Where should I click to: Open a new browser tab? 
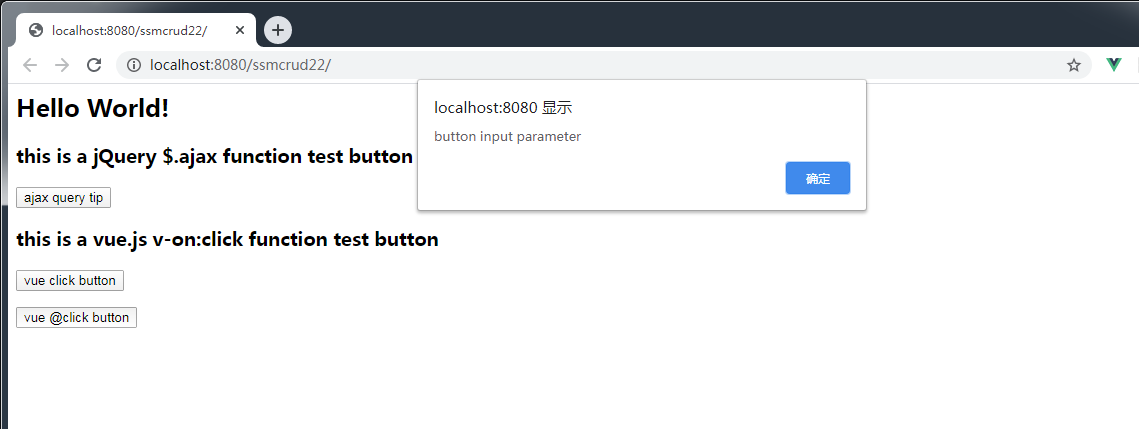pyautogui.click(x=277, y=30)
